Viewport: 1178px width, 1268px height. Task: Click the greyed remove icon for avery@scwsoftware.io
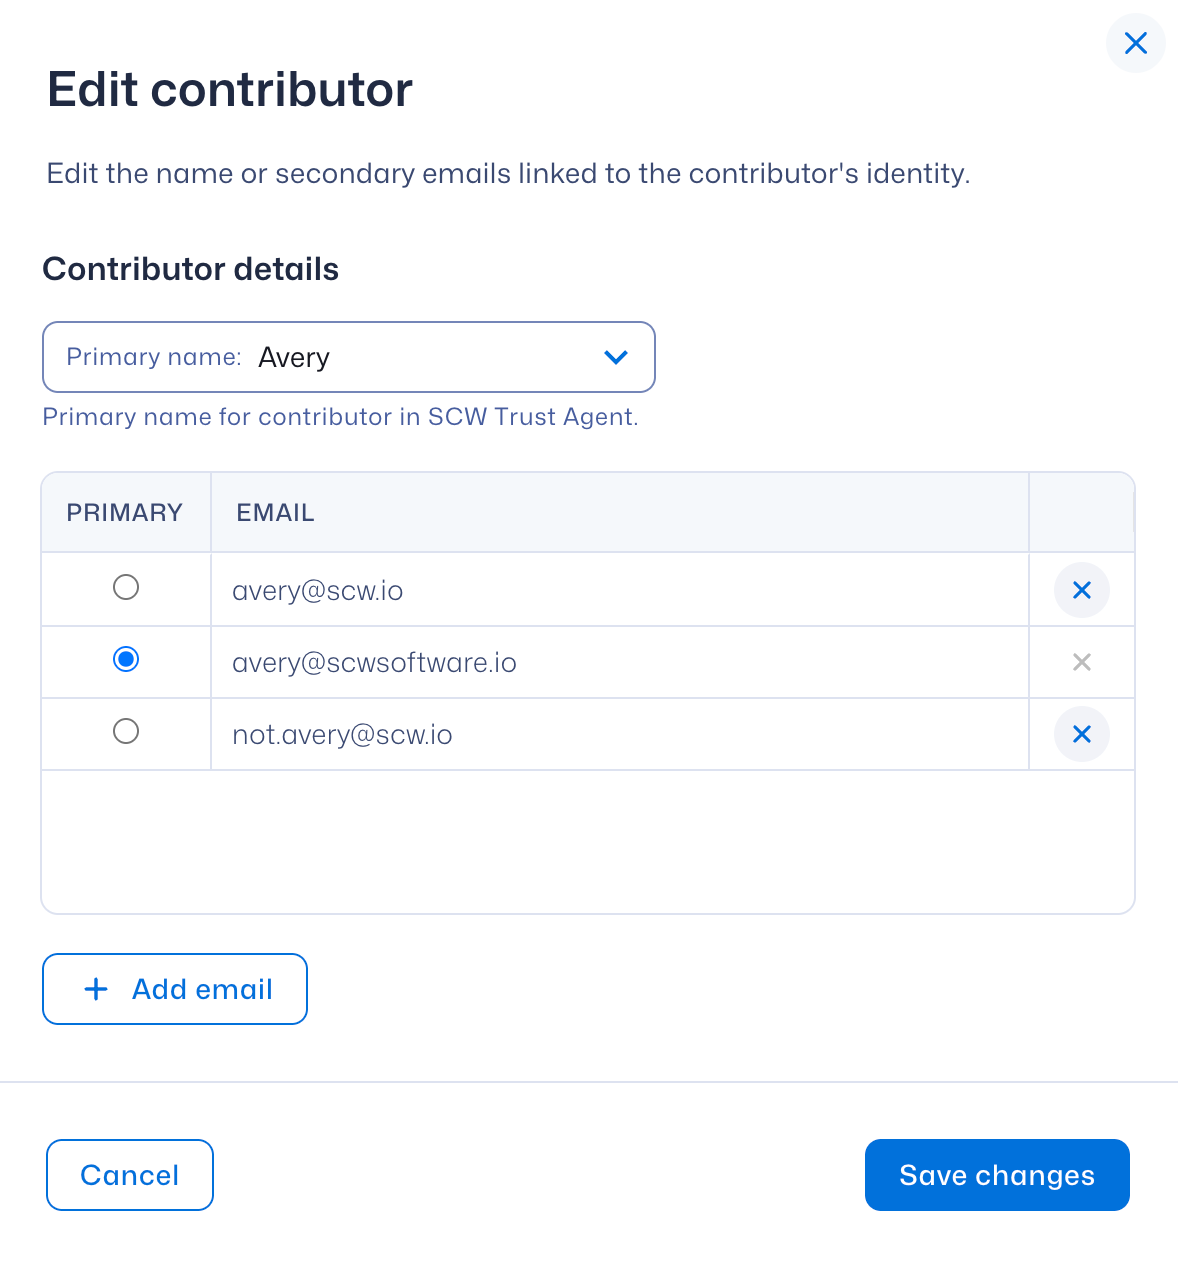1081,662
